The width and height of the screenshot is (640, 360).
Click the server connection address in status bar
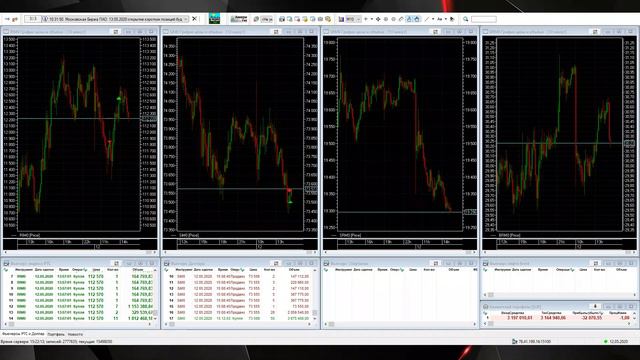pyautogui.click(x=534, y=341)
